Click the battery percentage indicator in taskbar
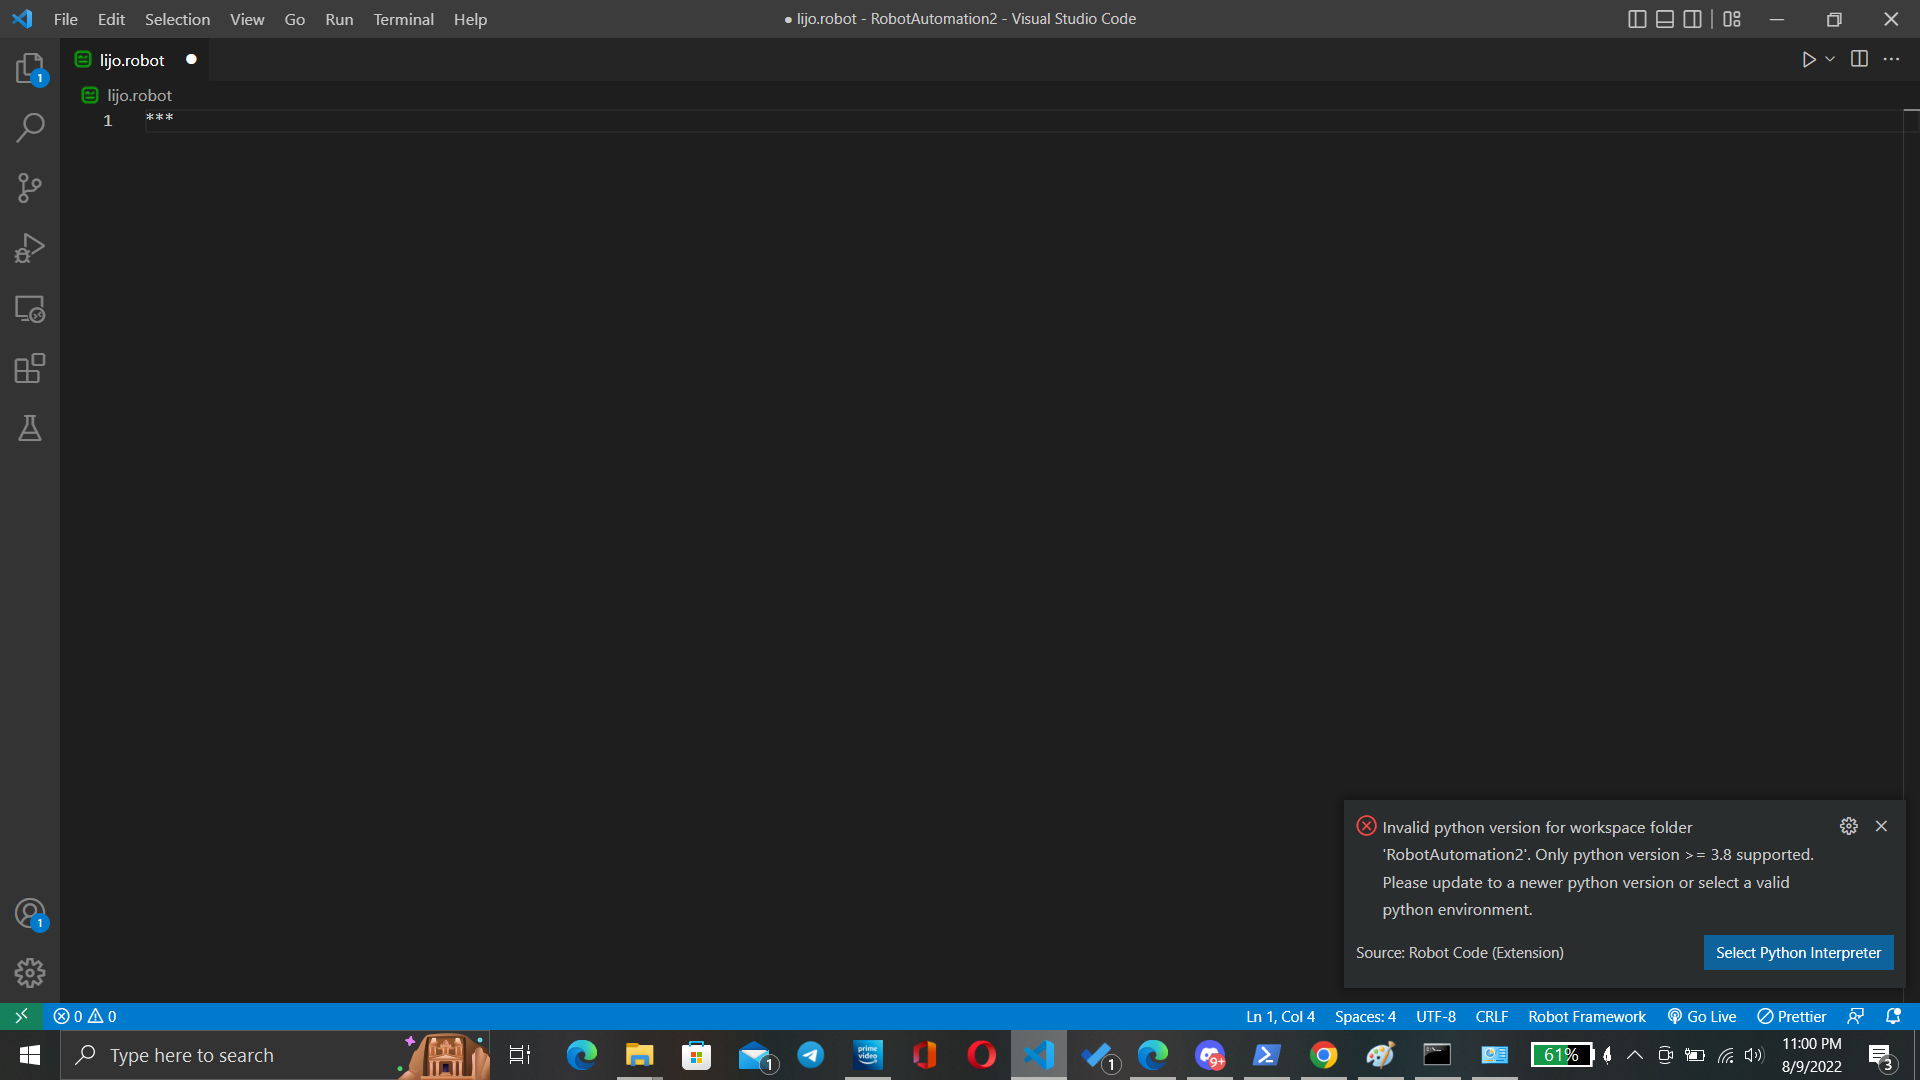1920x1080 pixels. click(1563, 1055)
